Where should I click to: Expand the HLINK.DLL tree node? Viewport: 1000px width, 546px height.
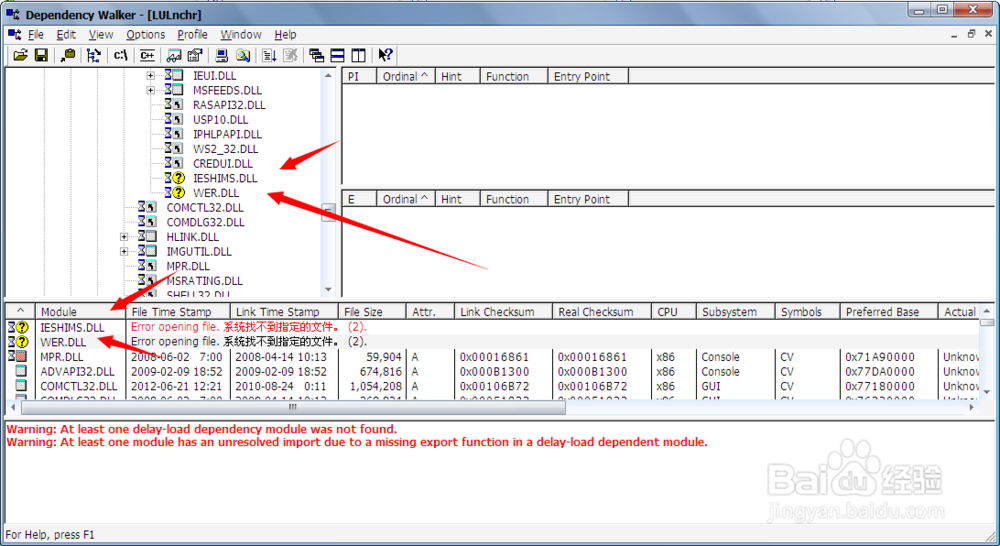click(x=124, y=237)
